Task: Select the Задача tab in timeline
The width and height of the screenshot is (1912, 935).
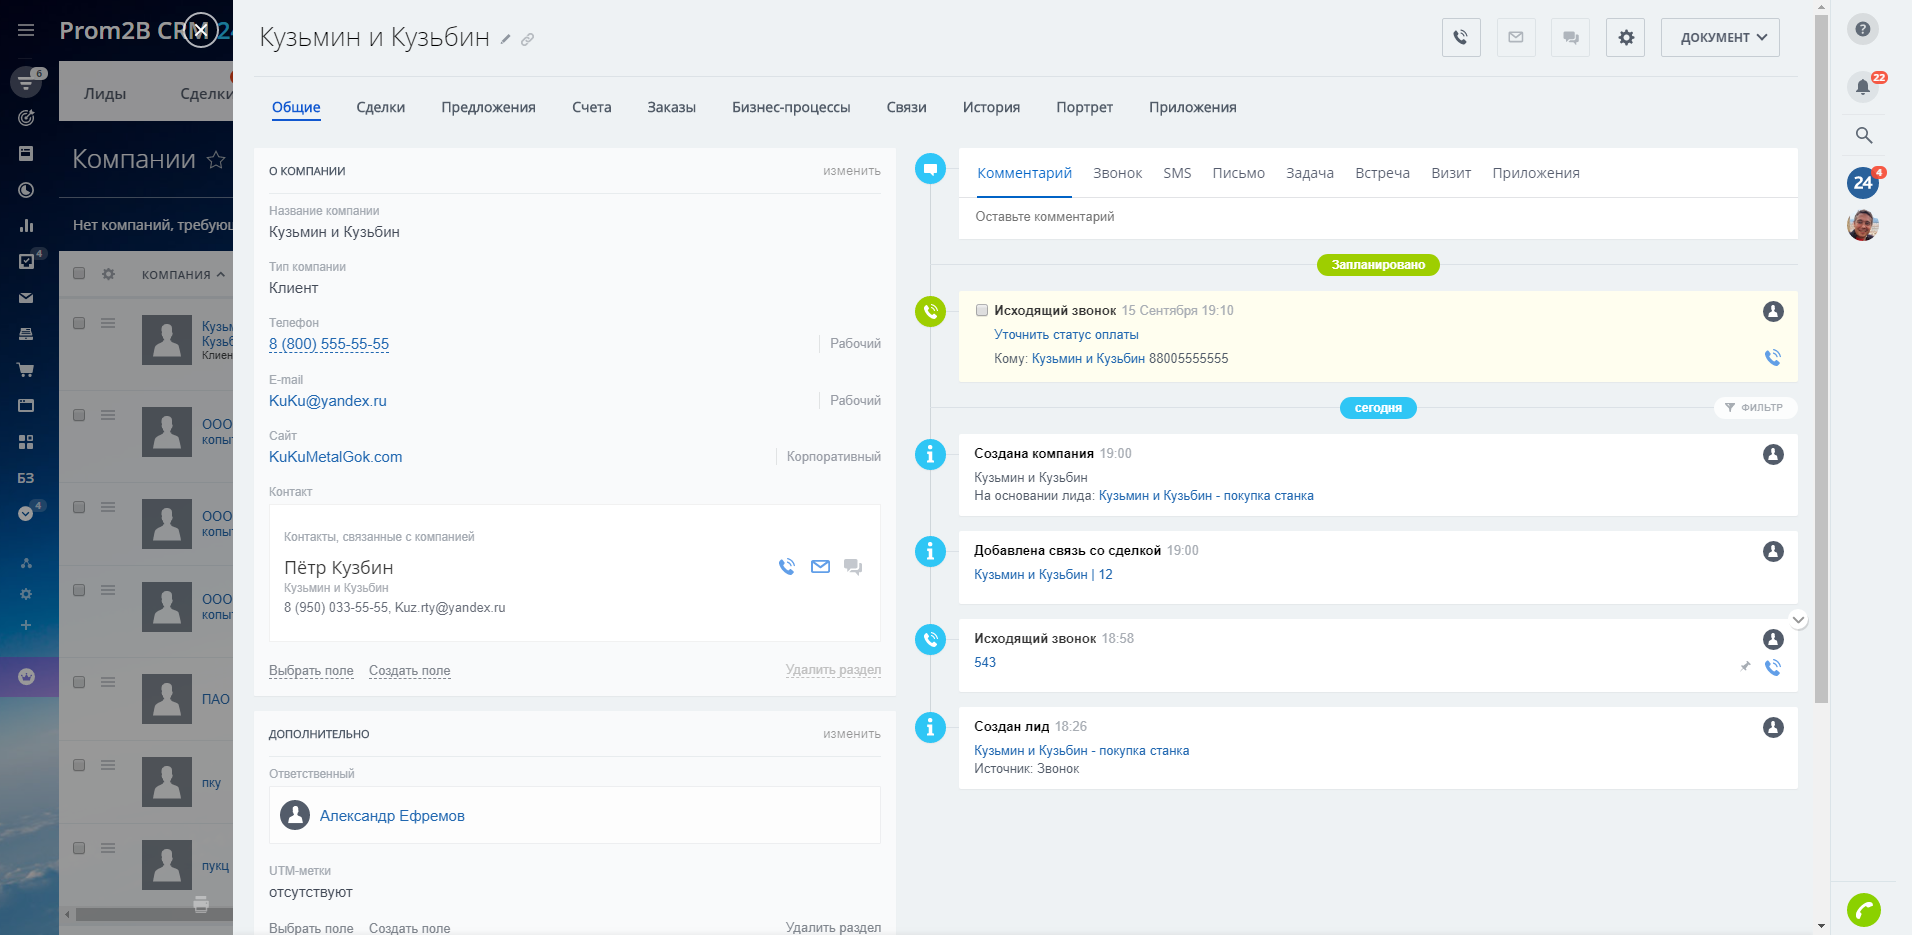Action: point(1309,173)
